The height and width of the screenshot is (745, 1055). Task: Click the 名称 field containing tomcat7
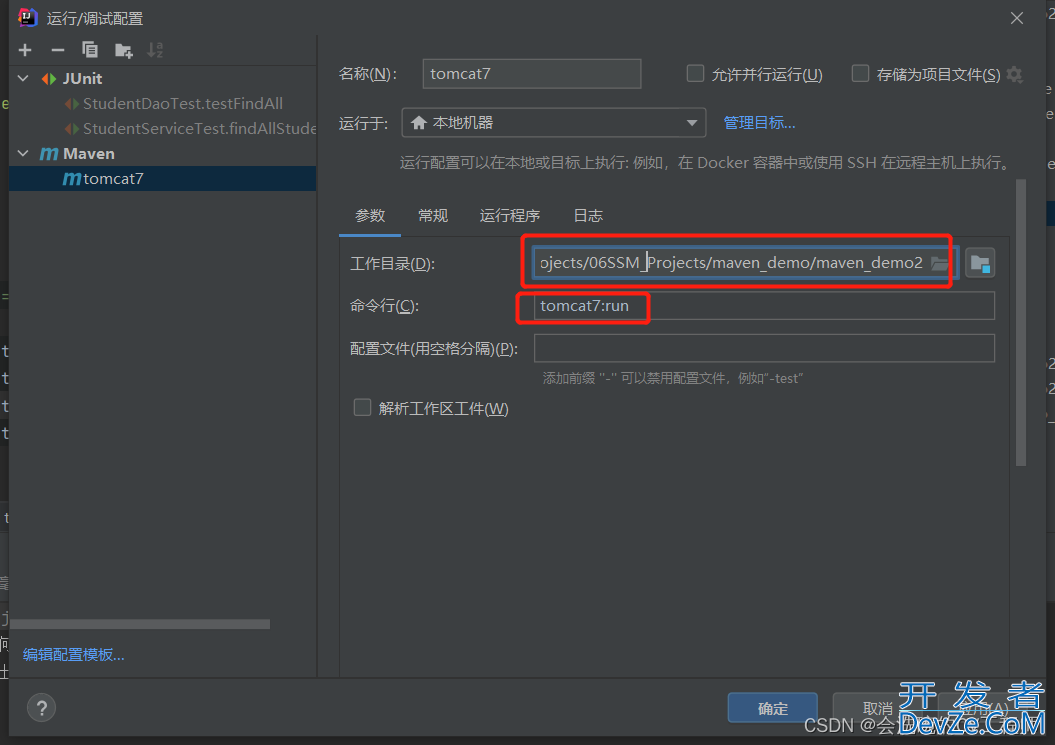532,73
